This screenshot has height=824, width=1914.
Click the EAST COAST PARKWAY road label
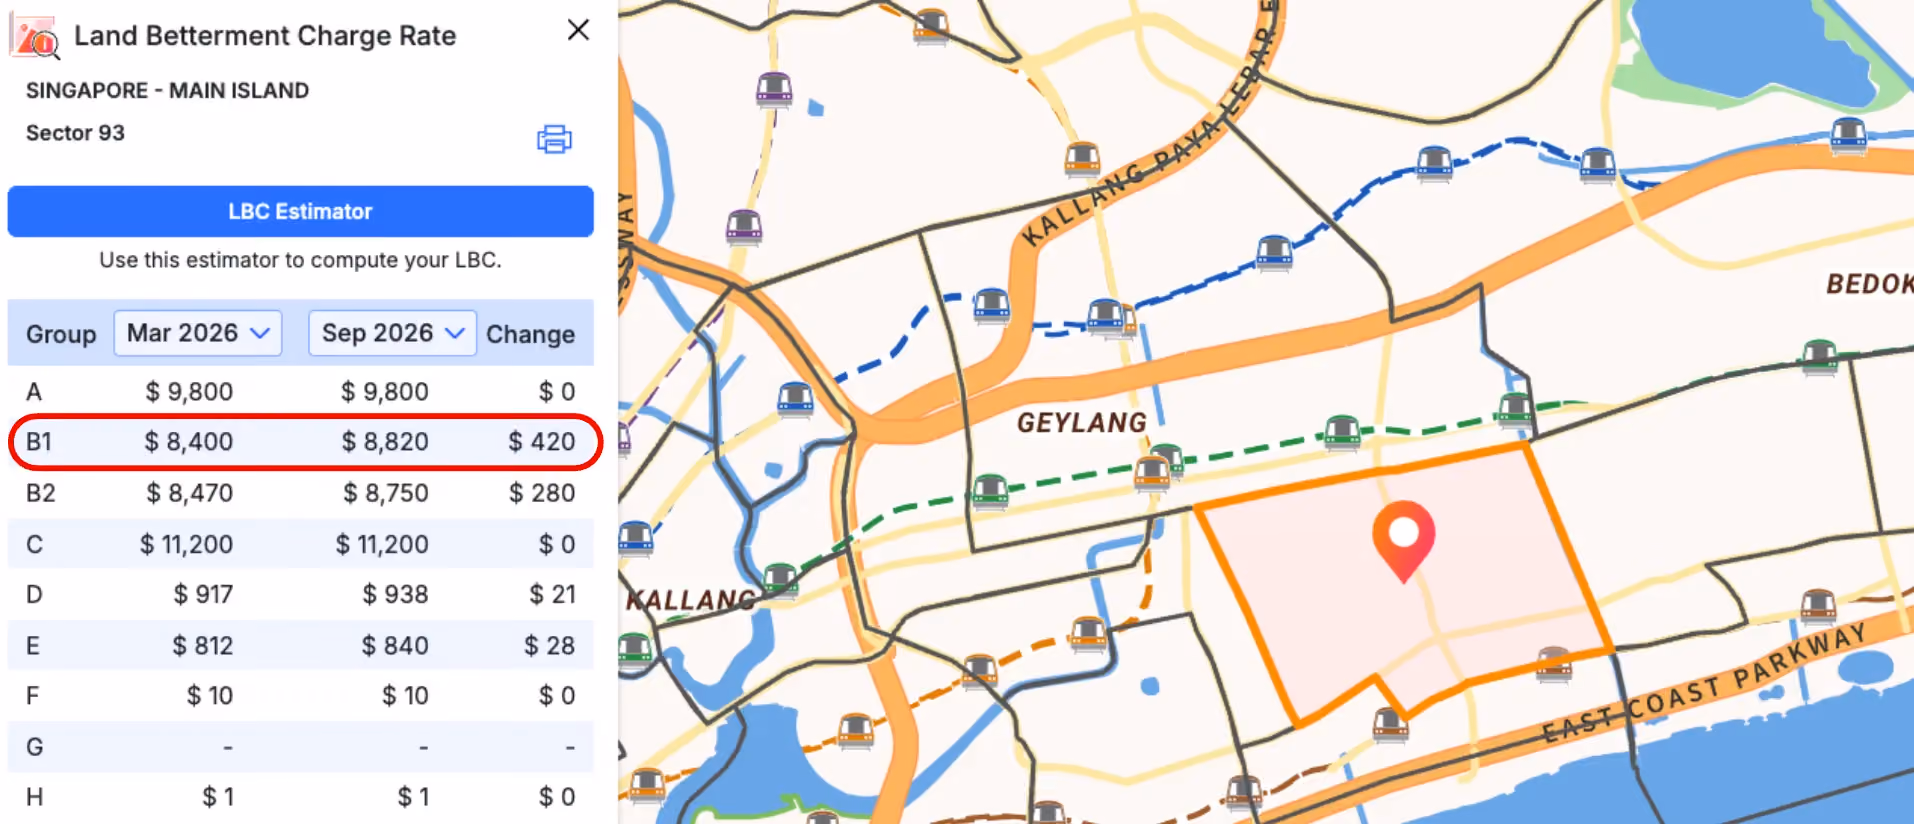(x=1704, y=684)
